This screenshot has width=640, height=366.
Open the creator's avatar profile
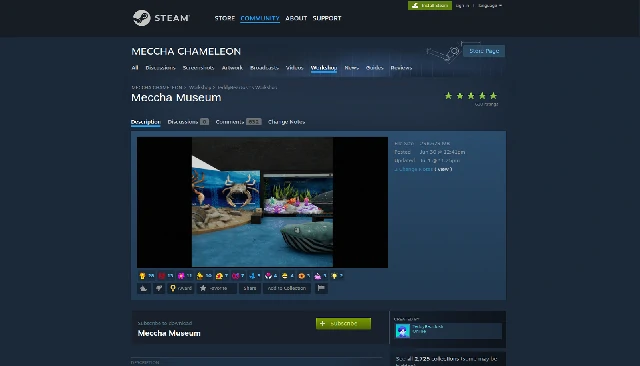point(402,331)
